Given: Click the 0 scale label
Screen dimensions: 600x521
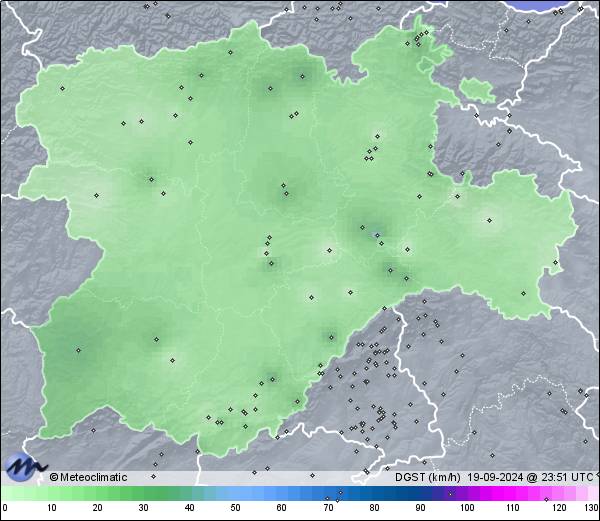Looking at the screenshot, I should click(x=5, y=508).
